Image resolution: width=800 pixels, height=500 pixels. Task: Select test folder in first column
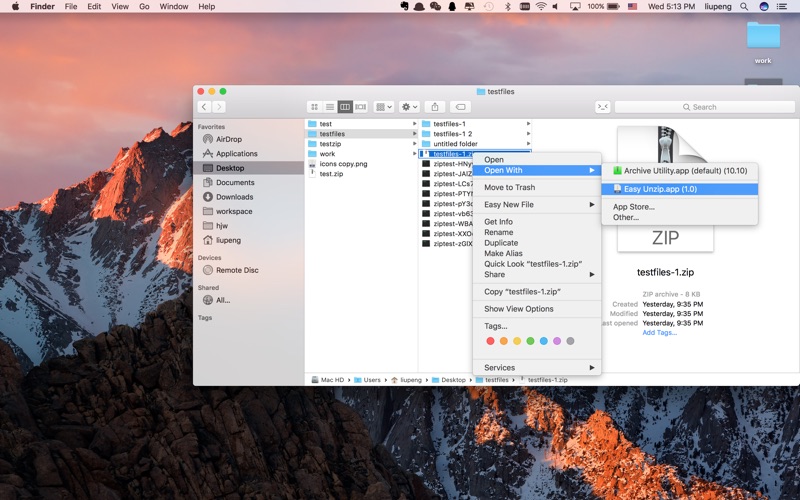coord(362,124)
